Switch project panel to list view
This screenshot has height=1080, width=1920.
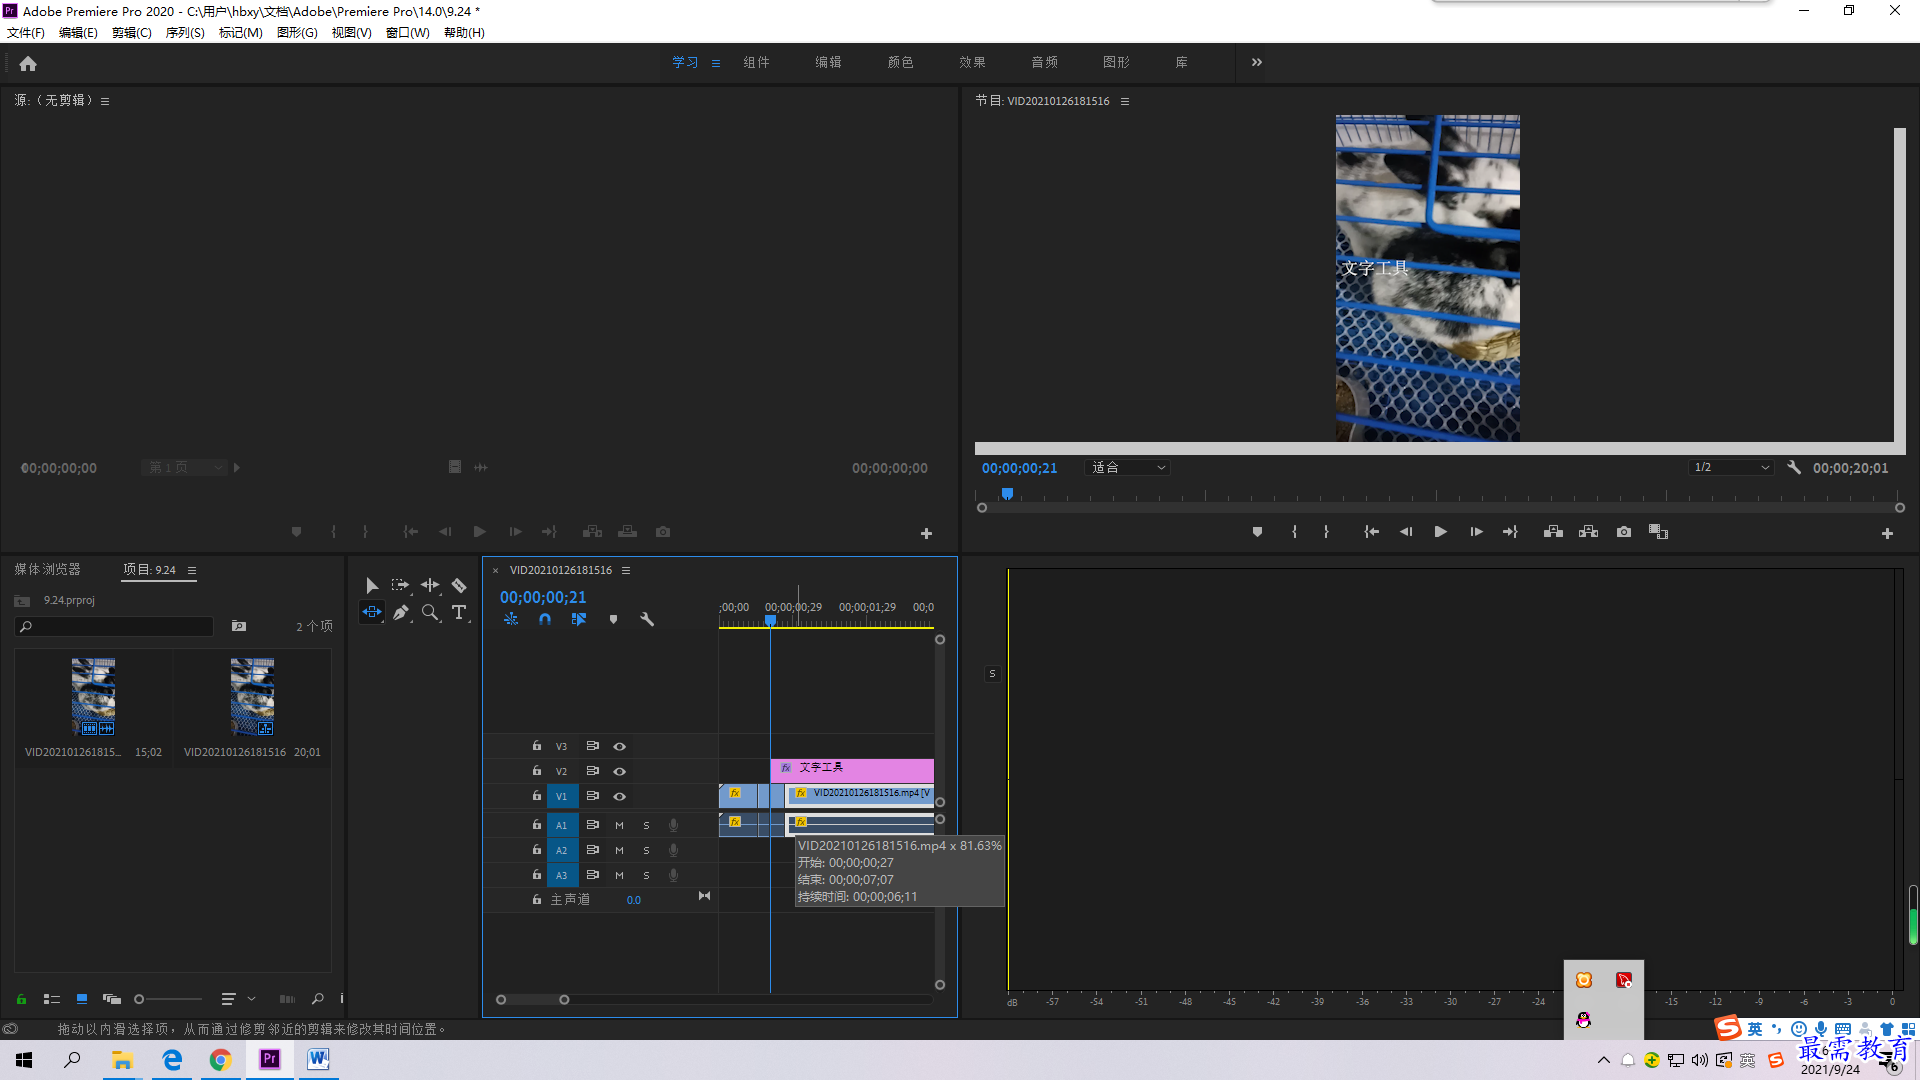click(x=52, y=998)
